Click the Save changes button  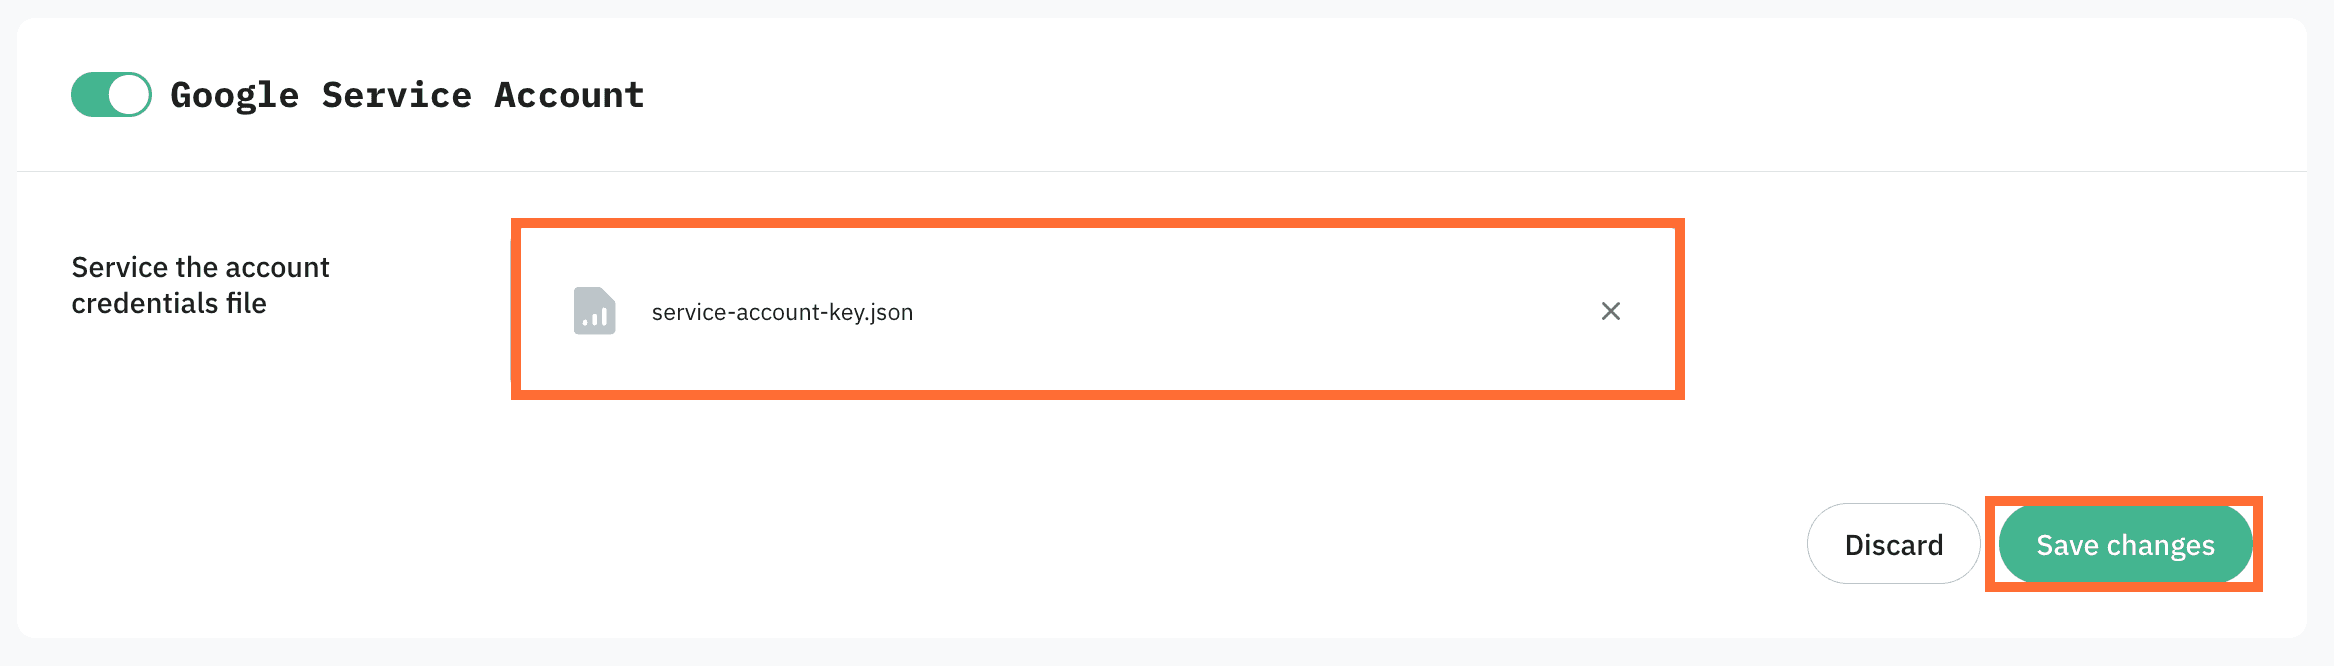2125,545
